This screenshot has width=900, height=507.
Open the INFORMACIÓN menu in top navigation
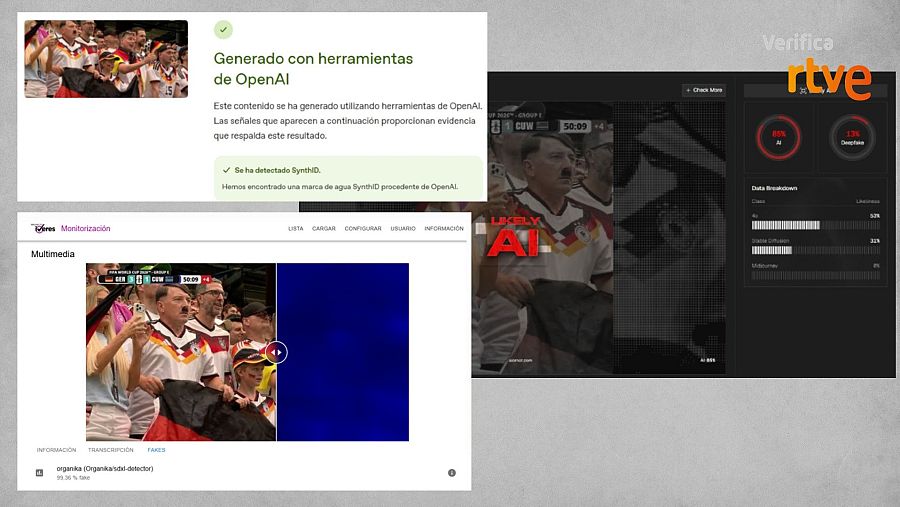pos(444,229)
